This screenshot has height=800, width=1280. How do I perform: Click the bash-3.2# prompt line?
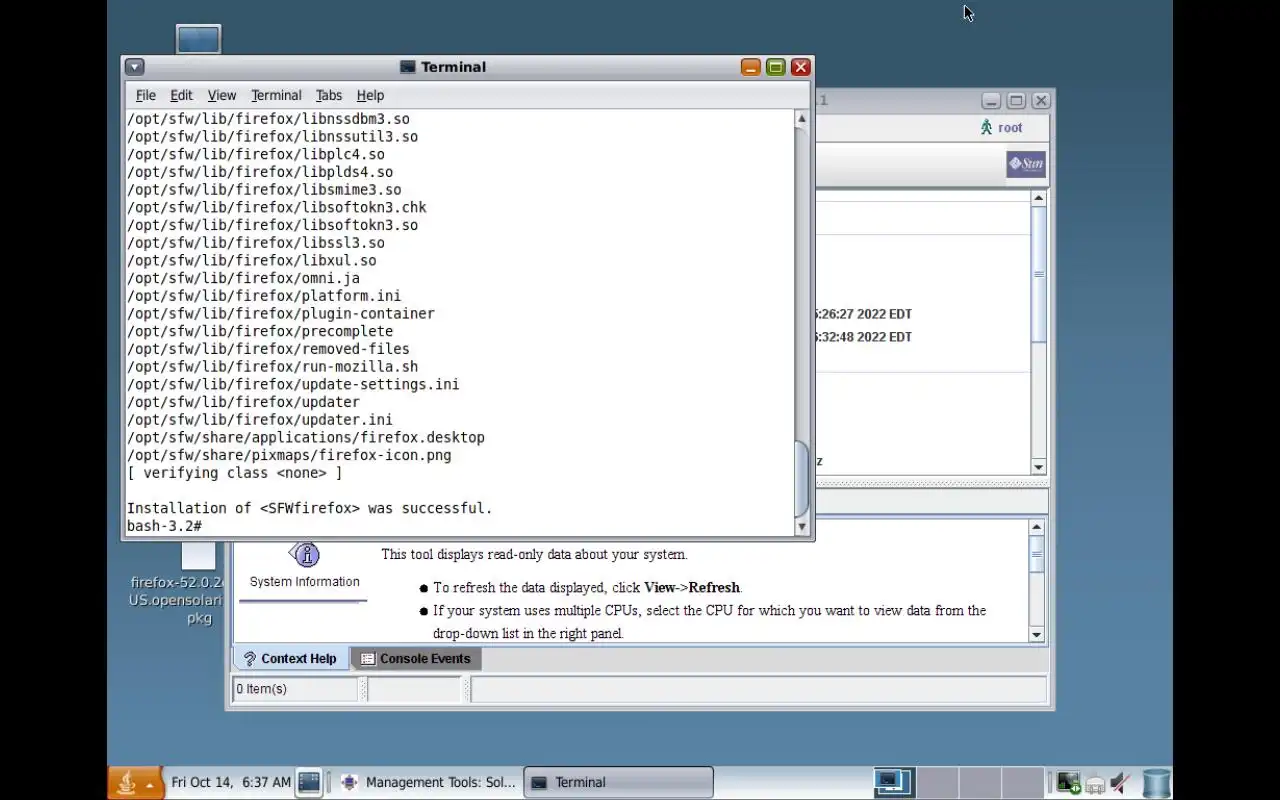pyautogui.click(x=164, y=526)
